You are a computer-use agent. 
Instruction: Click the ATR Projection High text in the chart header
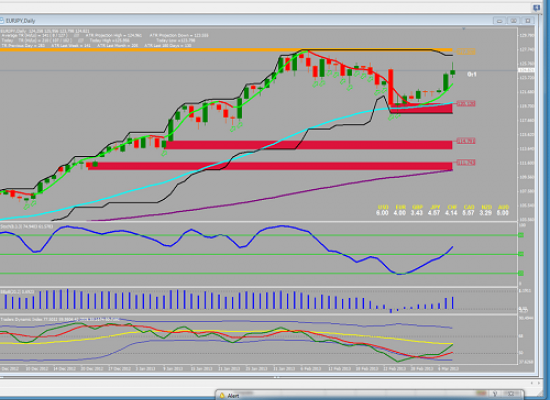[x=114, y=35]
